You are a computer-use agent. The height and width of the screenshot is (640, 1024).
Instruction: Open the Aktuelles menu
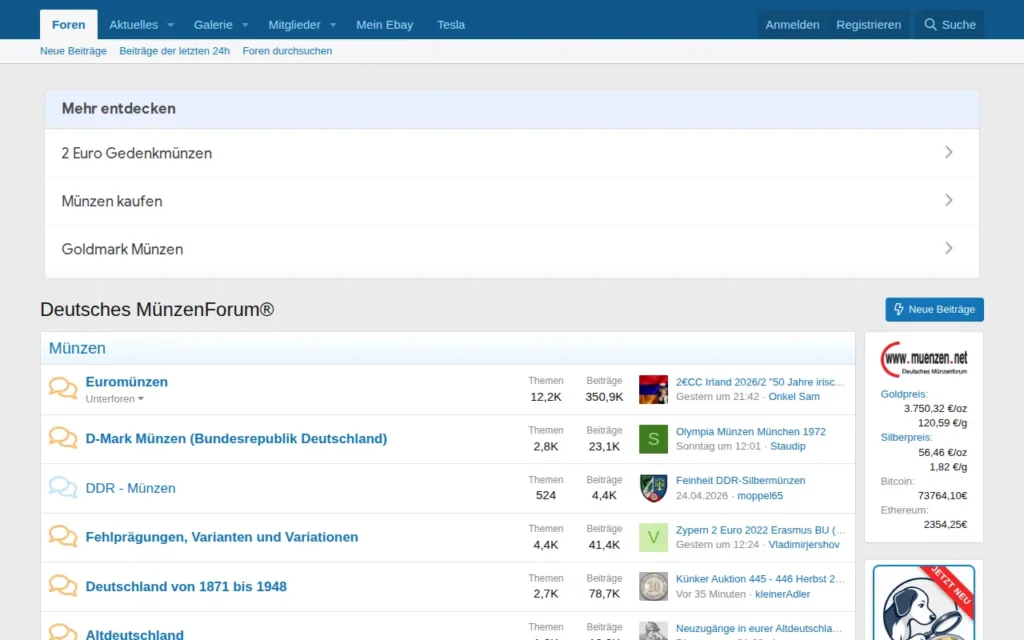point(133,25)
